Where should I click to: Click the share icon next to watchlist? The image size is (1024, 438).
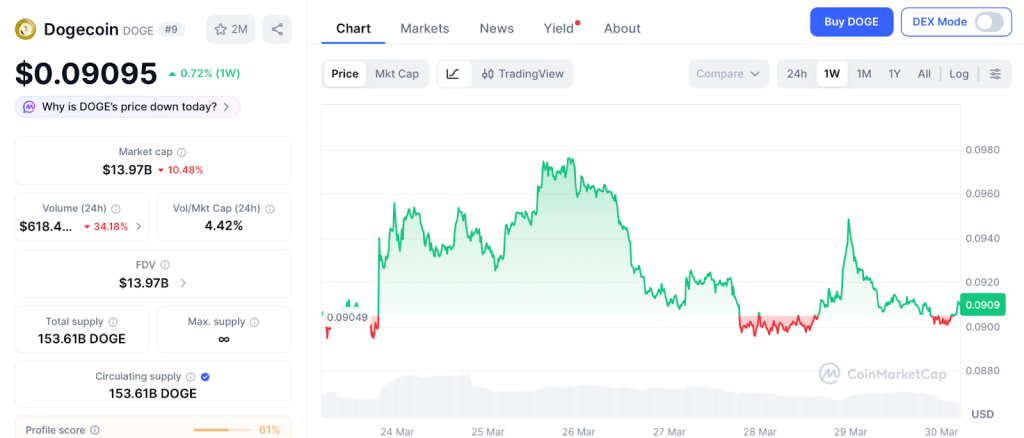point(277,29)
